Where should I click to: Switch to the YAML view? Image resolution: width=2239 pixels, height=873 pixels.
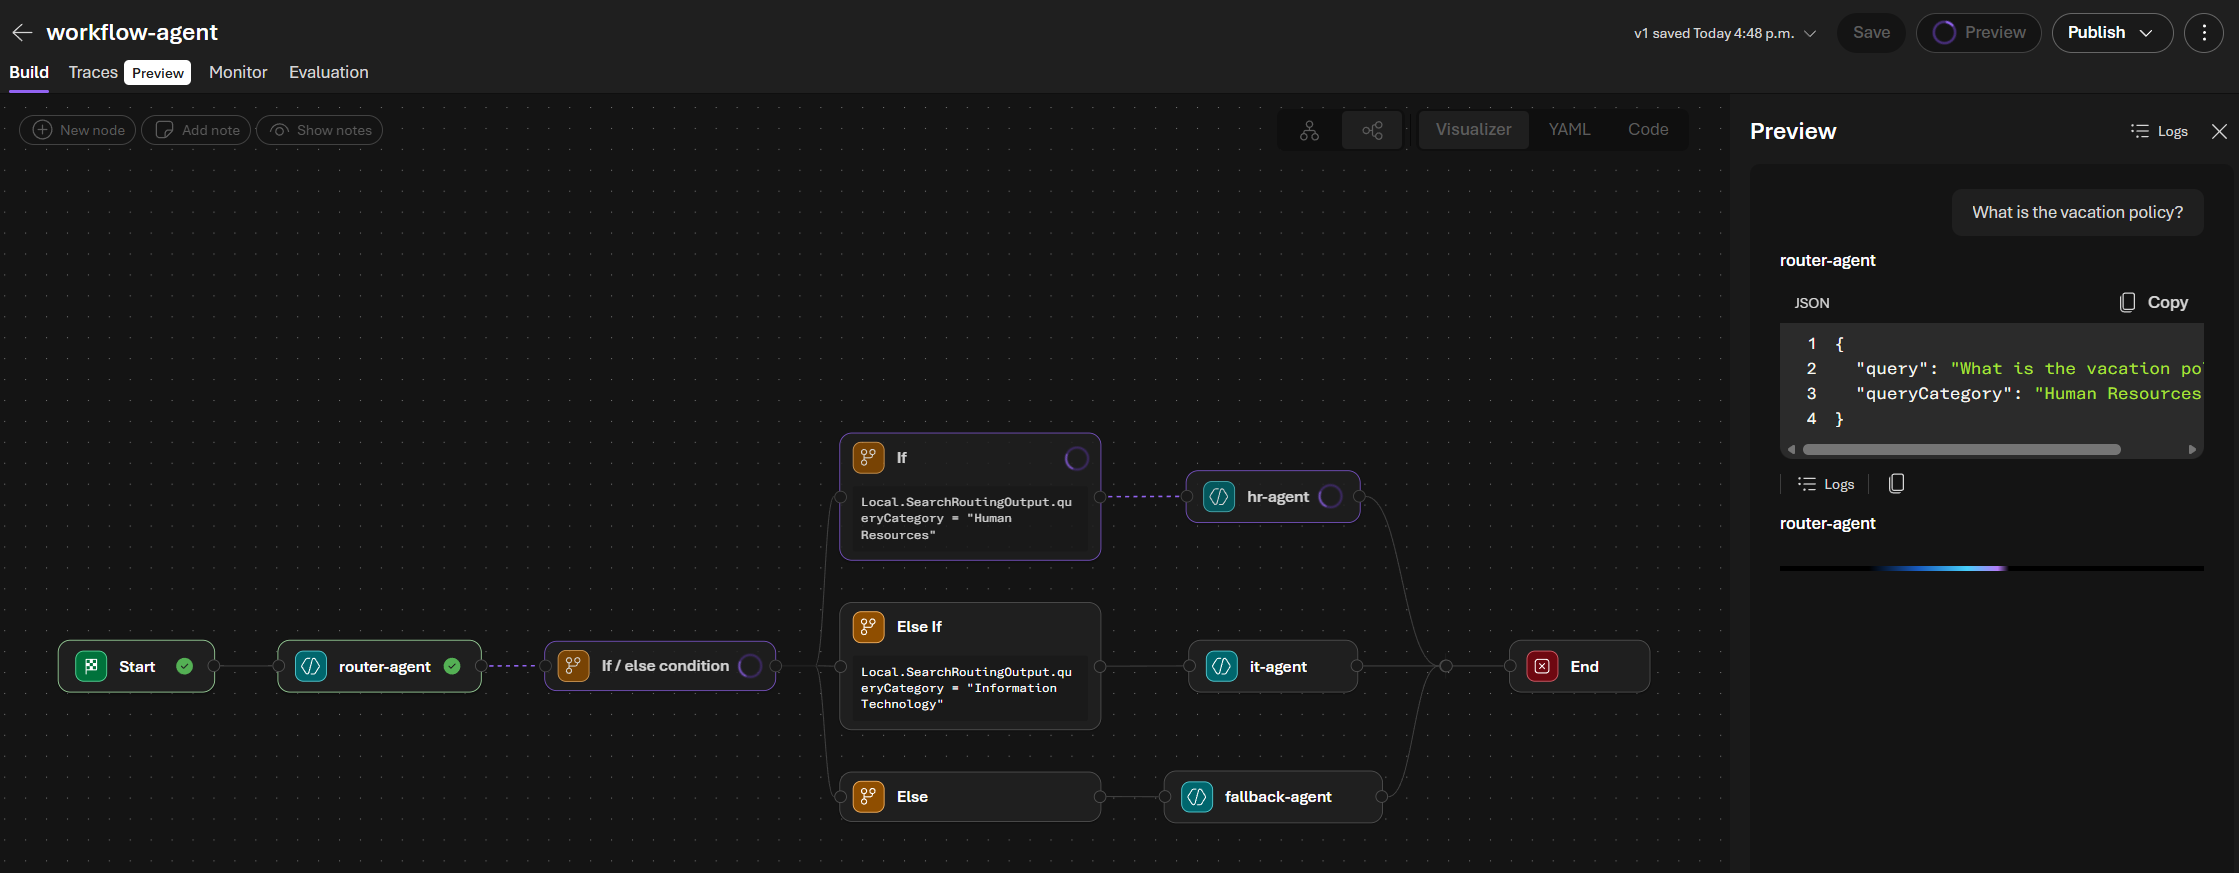coord(1569,130)
